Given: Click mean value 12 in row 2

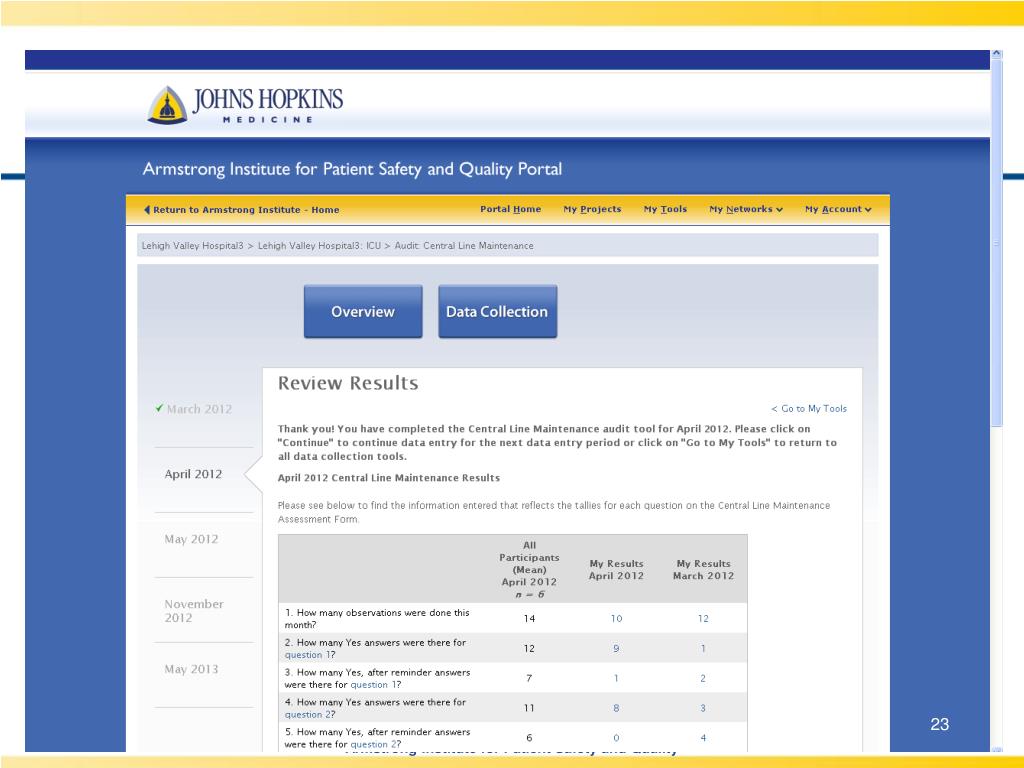Looking at the screenshot, I should [x=529, y=648].
